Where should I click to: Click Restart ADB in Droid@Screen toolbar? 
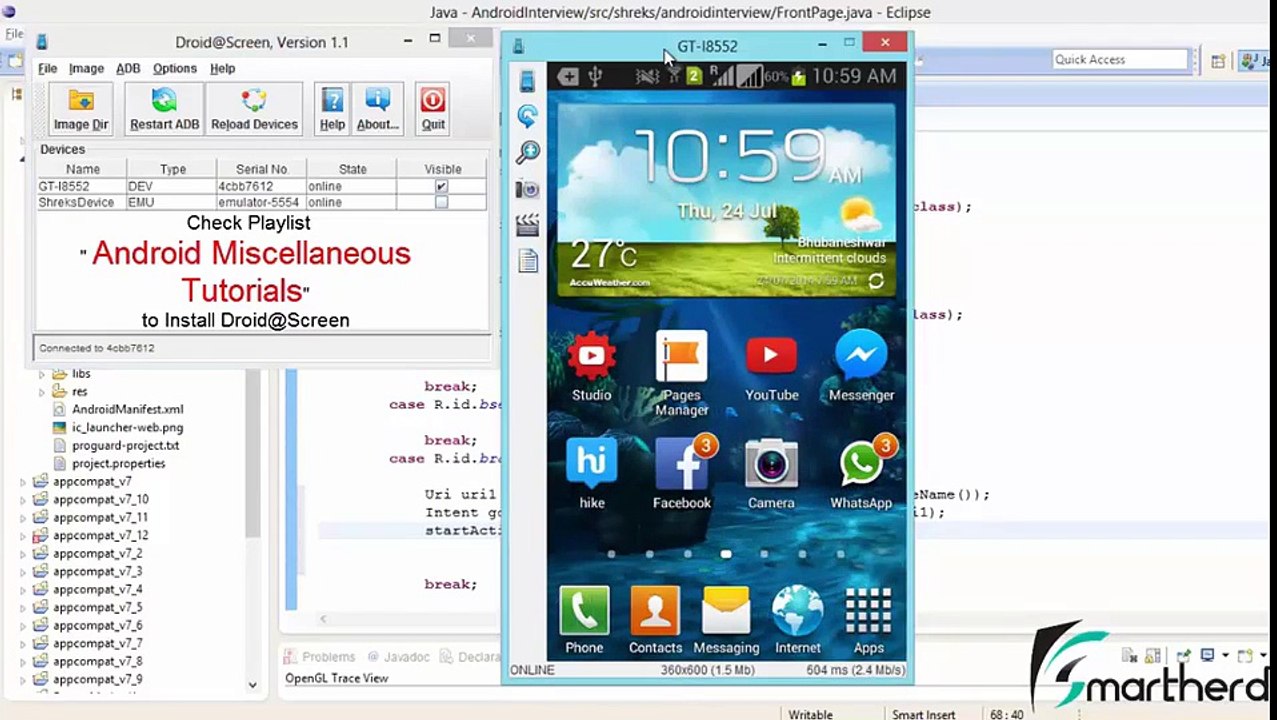pyautogui.click(x=164, y=109)
